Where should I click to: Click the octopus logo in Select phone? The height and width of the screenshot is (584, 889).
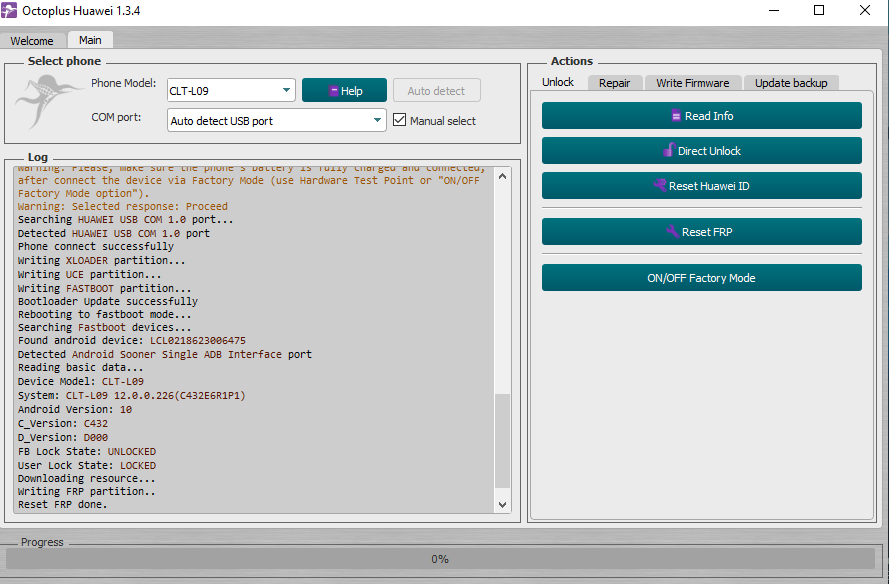(x=48, y=103)
